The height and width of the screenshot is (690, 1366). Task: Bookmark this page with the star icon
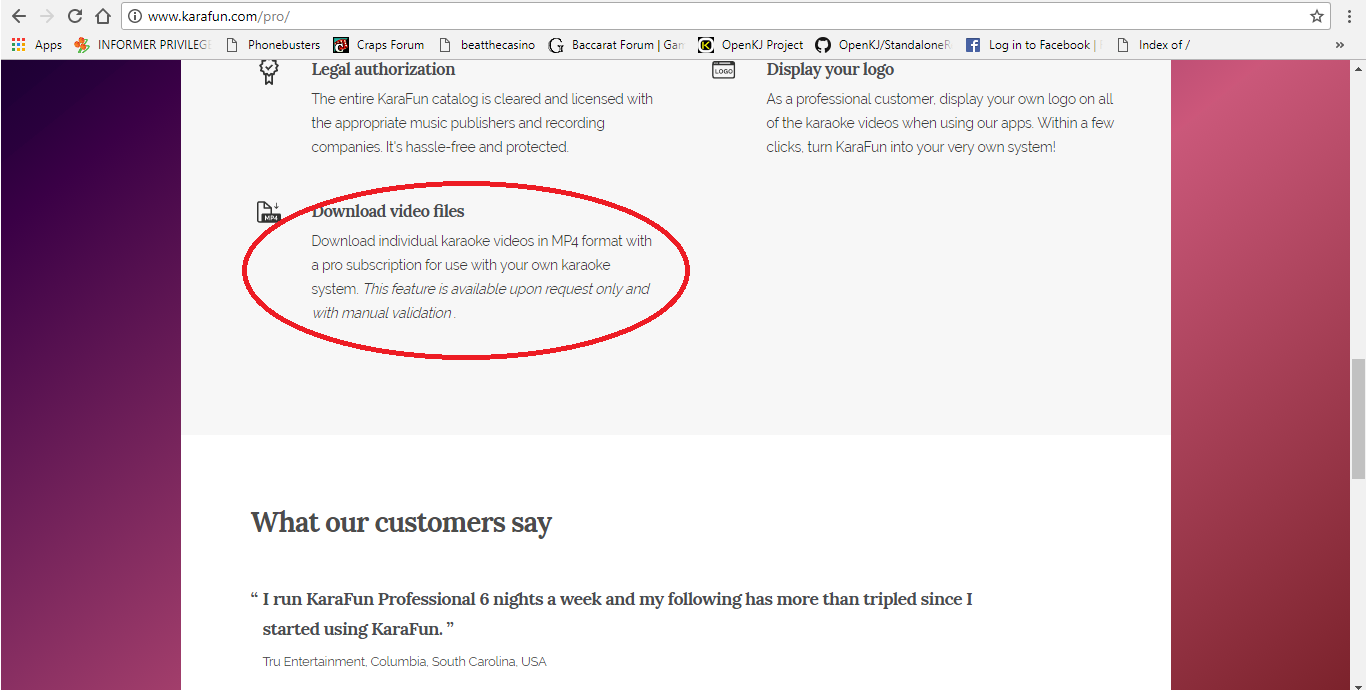1317,16
